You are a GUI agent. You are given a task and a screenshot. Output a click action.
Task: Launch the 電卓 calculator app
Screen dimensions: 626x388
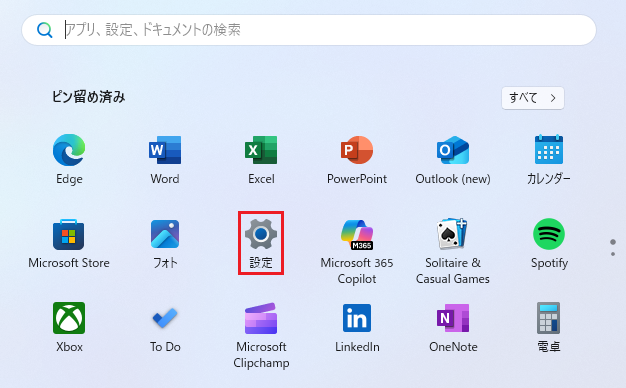click(549, 327)
